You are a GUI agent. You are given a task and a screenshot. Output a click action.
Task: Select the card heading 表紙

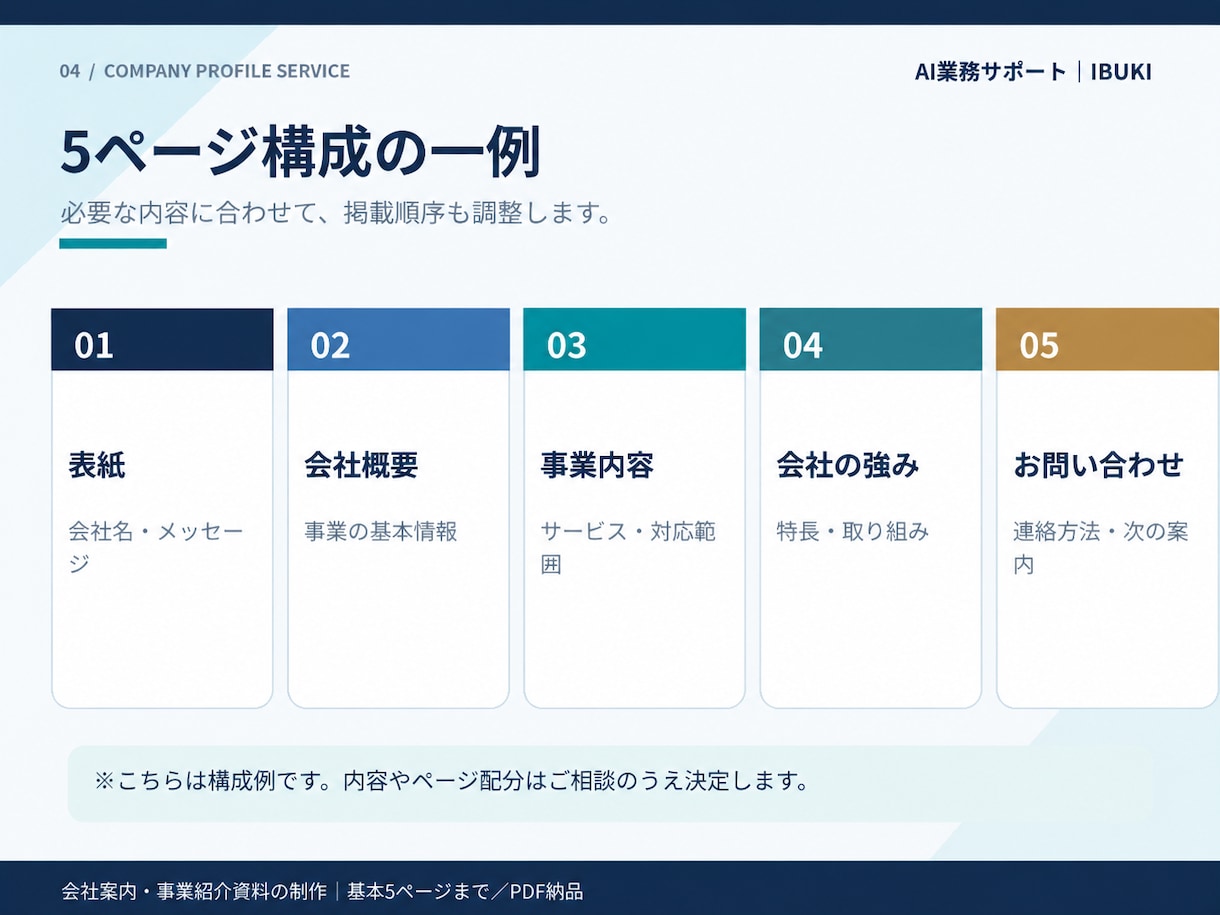point(97,465)
